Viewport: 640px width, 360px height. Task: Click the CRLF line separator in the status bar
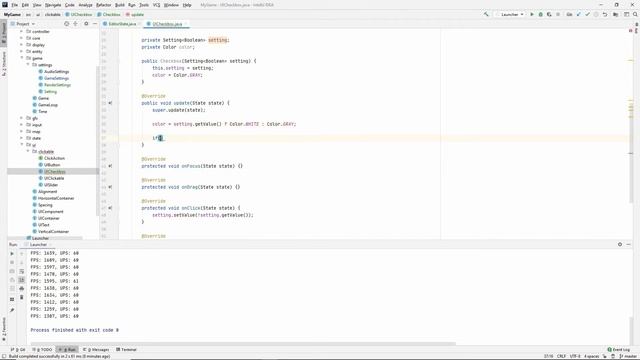561,356
